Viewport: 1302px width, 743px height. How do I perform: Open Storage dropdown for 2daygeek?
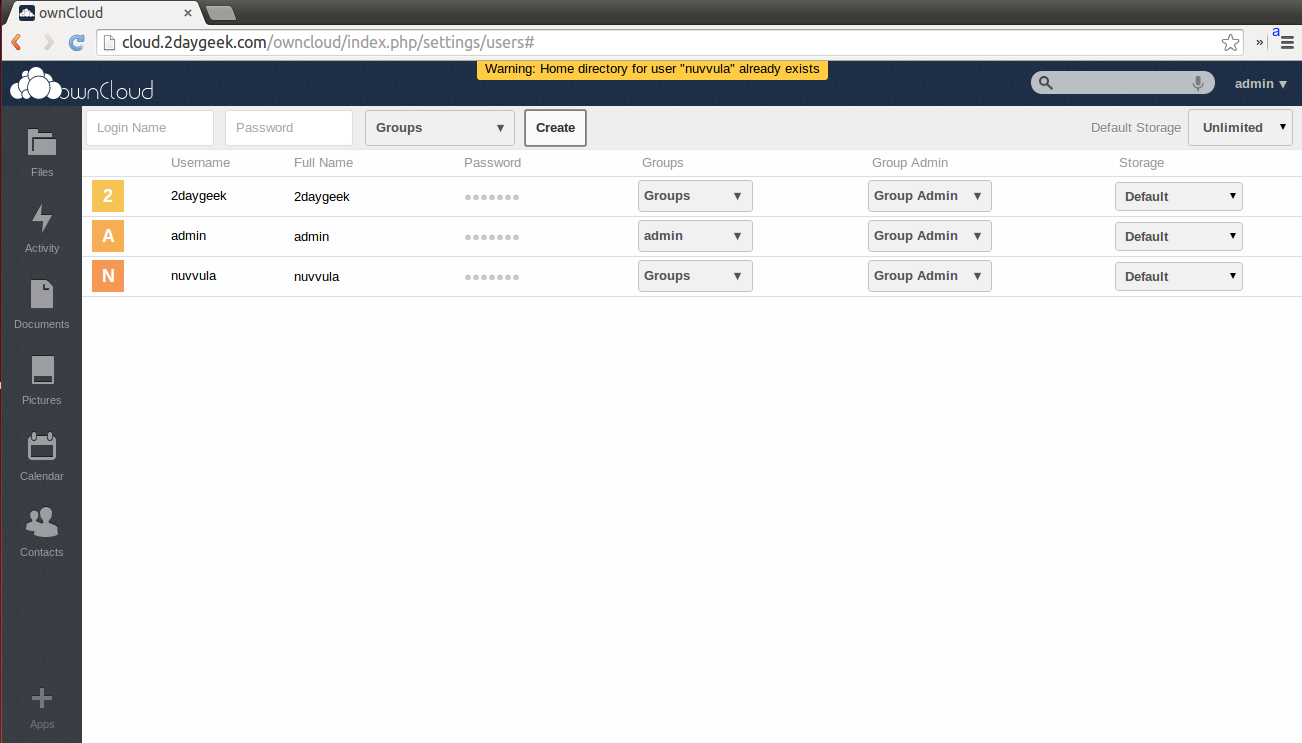click(x=1179, y=196)
